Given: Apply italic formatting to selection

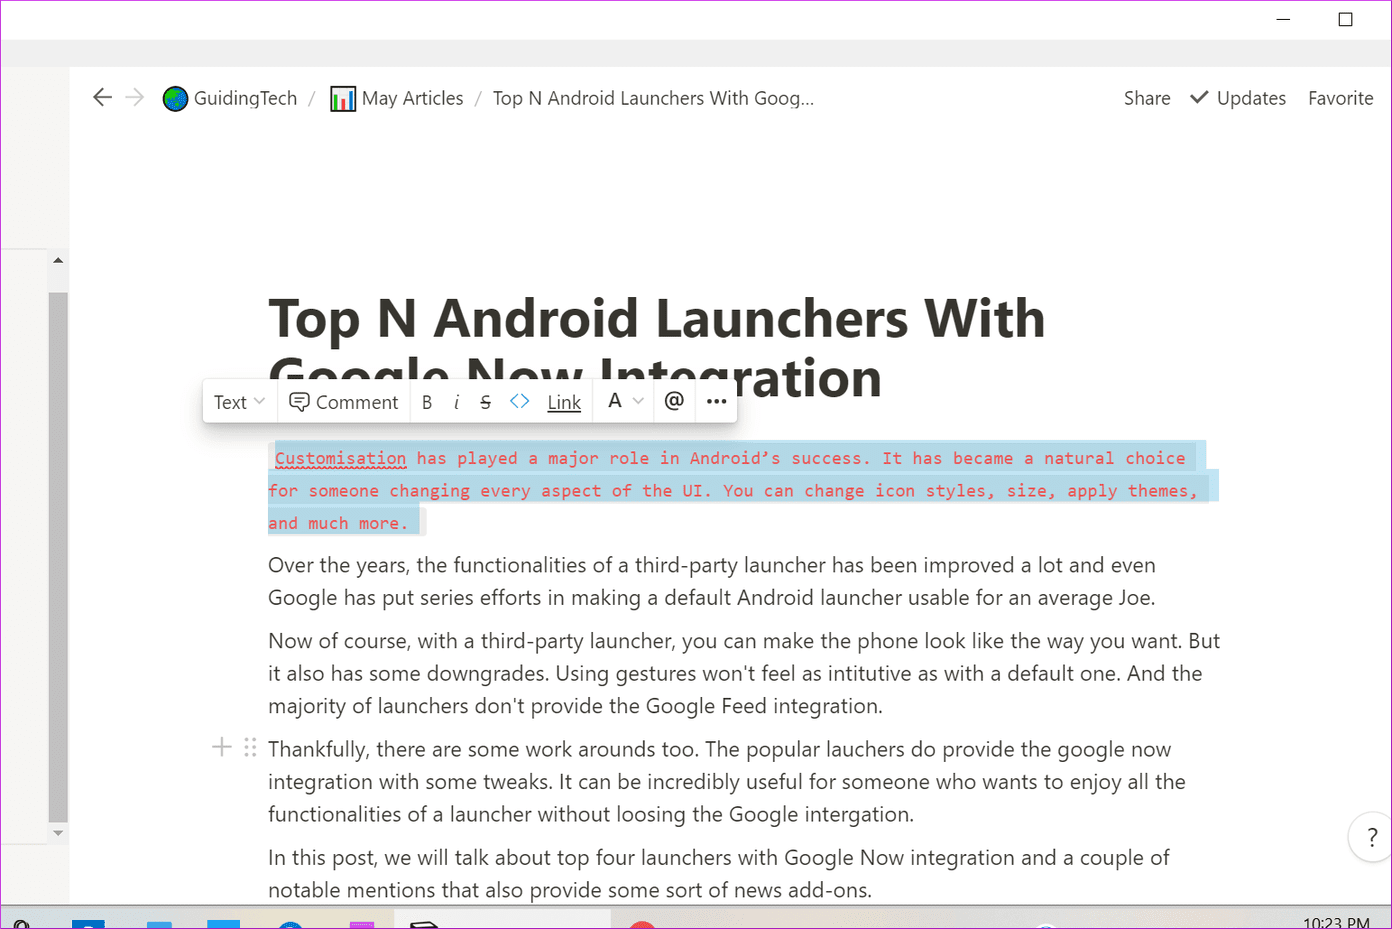Looking at the screenshot, I should pos(456,402).
